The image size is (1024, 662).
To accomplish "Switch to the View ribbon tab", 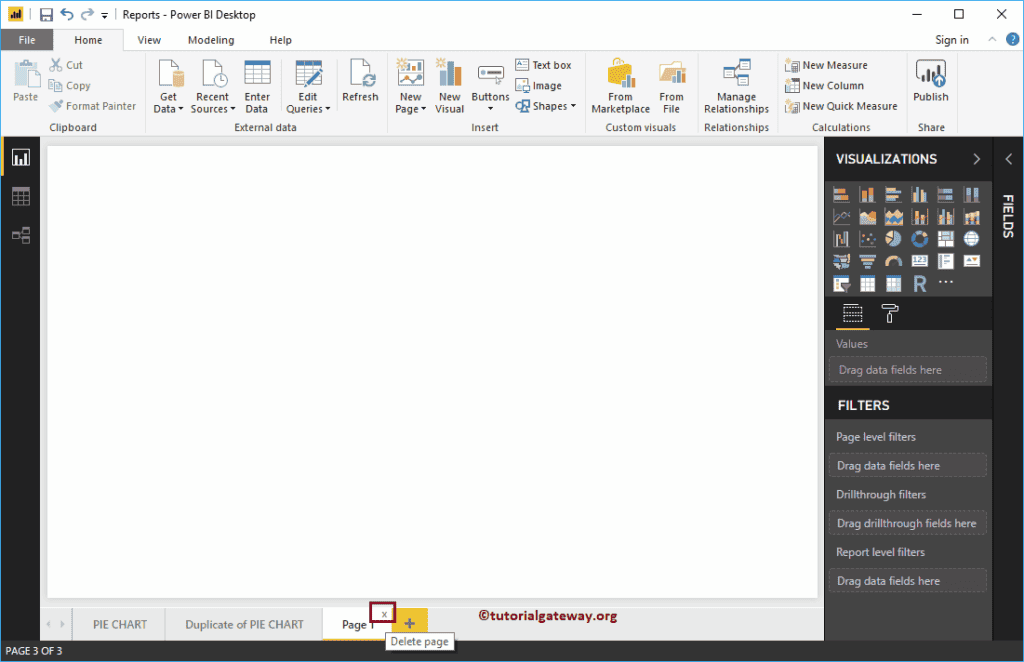I will (149, 39).
